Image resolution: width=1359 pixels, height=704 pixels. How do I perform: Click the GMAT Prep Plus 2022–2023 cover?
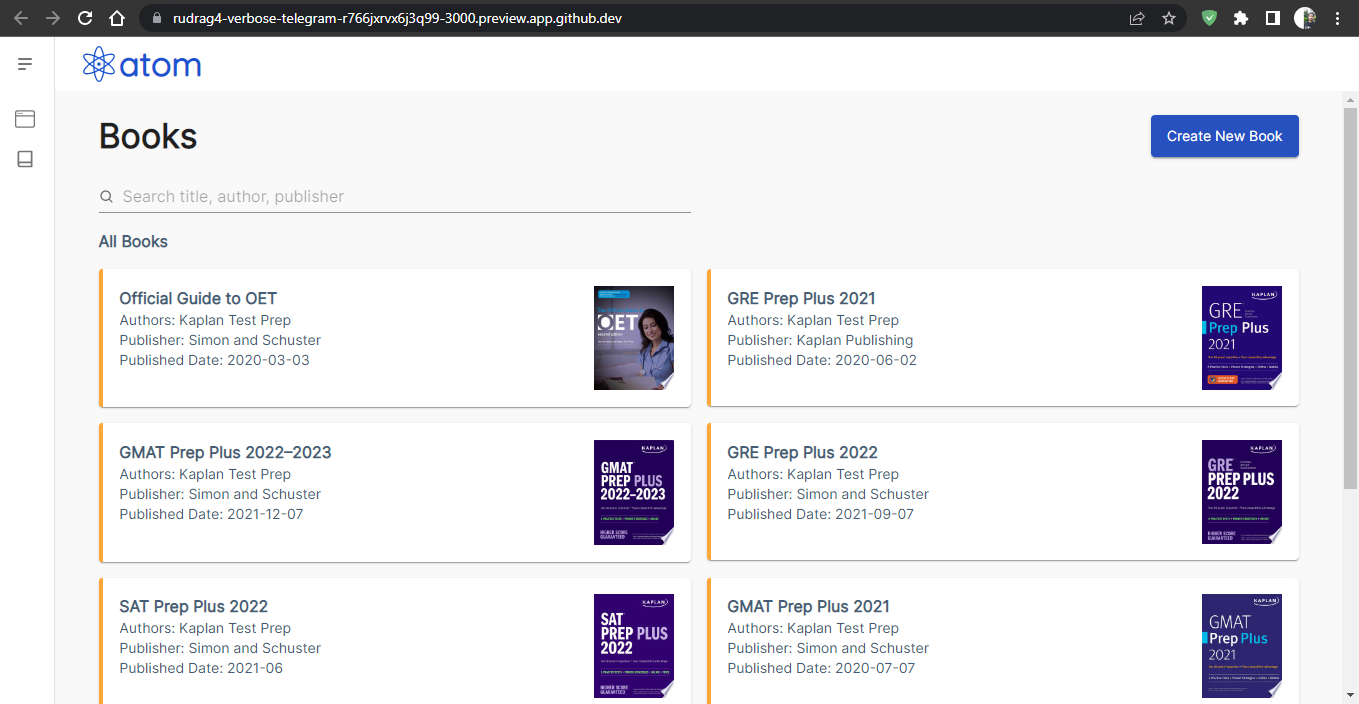coord(634,492)
